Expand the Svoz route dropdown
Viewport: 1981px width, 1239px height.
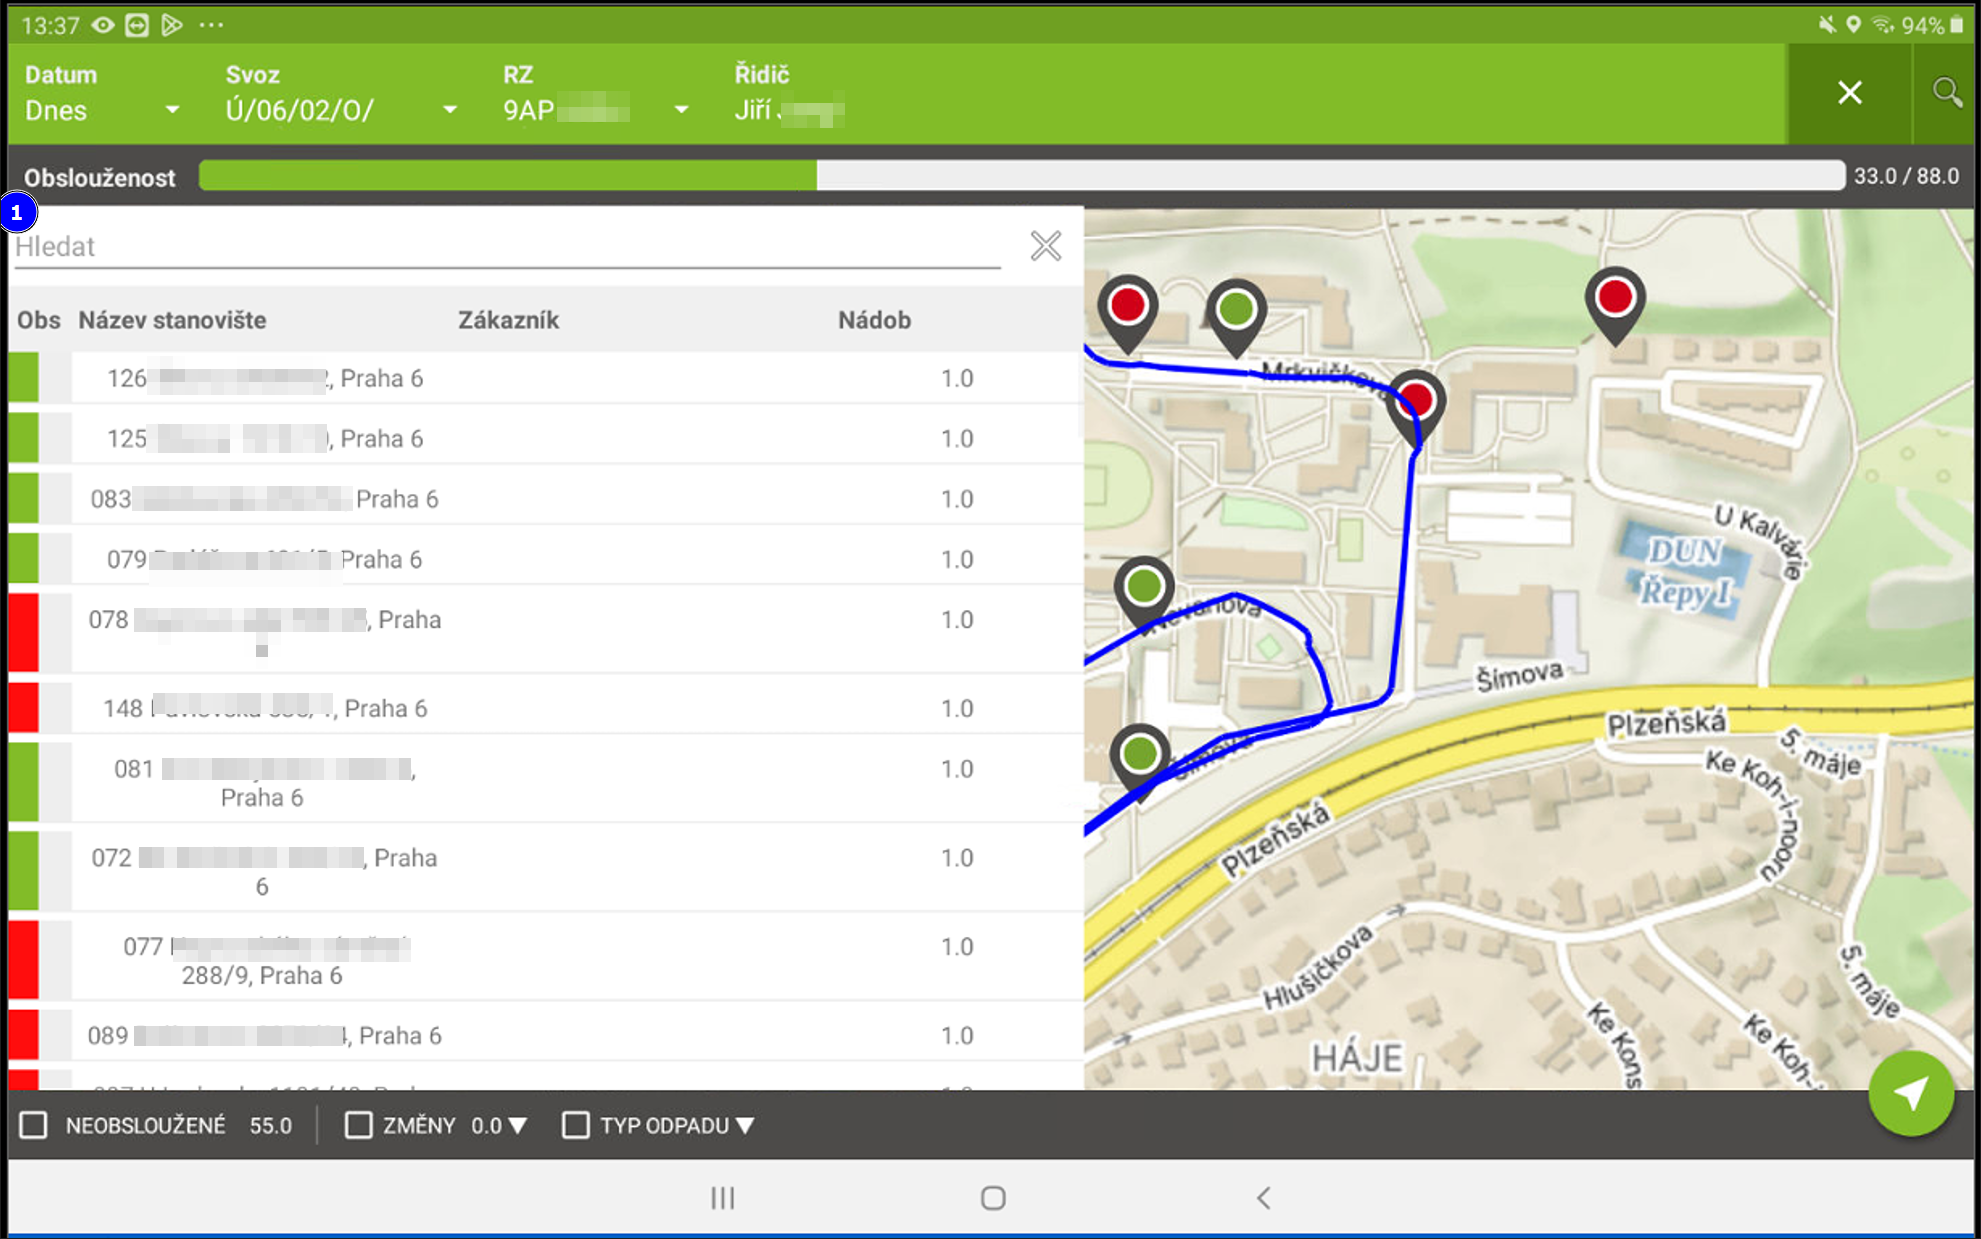click(x=340, y=110)
